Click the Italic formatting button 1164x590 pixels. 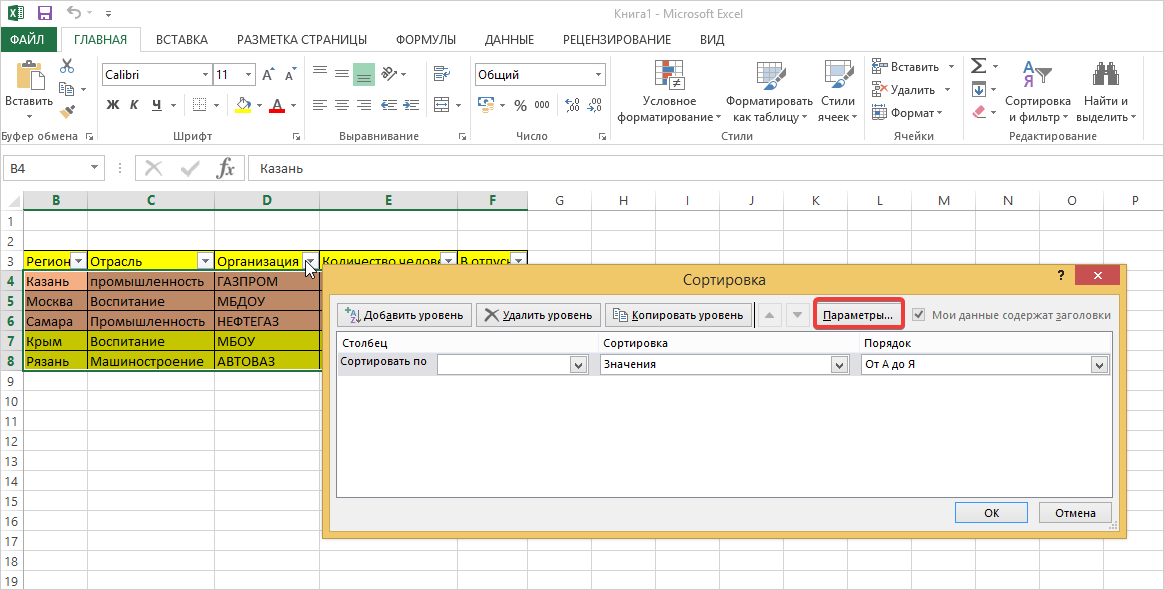tap(135, 105)
